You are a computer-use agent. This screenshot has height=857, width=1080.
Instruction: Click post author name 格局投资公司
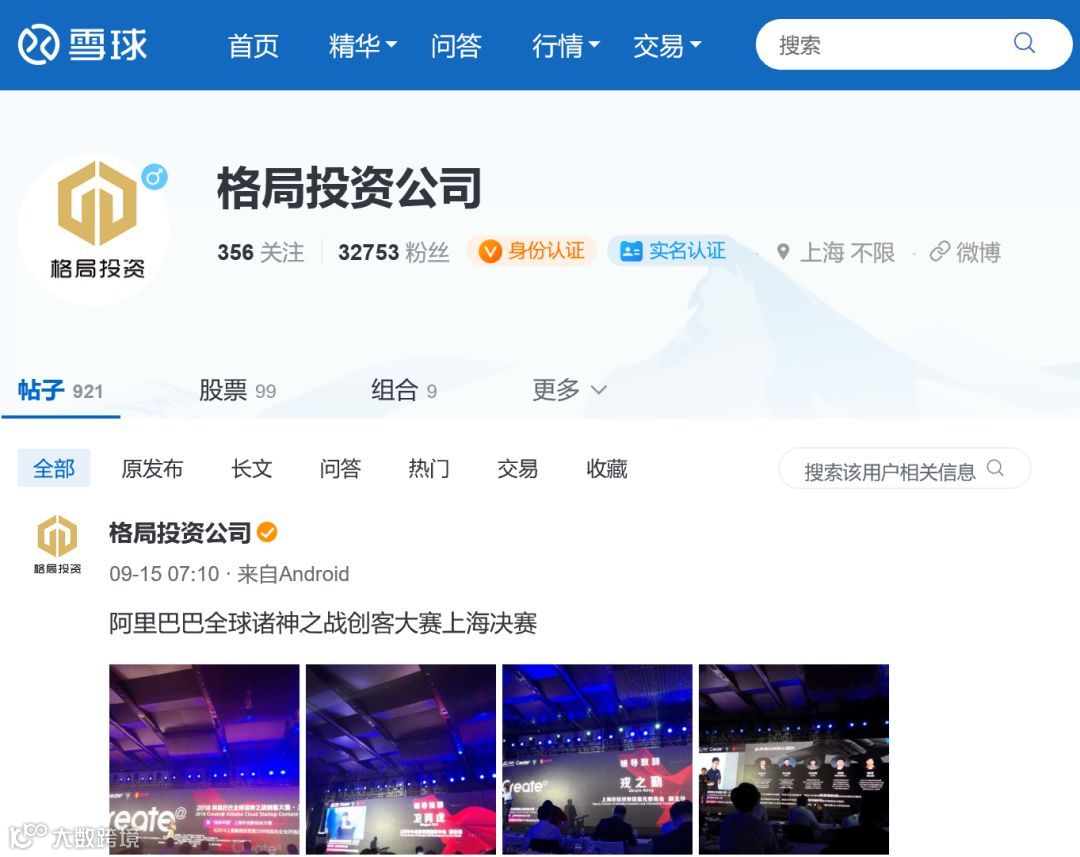coord(180,533)
